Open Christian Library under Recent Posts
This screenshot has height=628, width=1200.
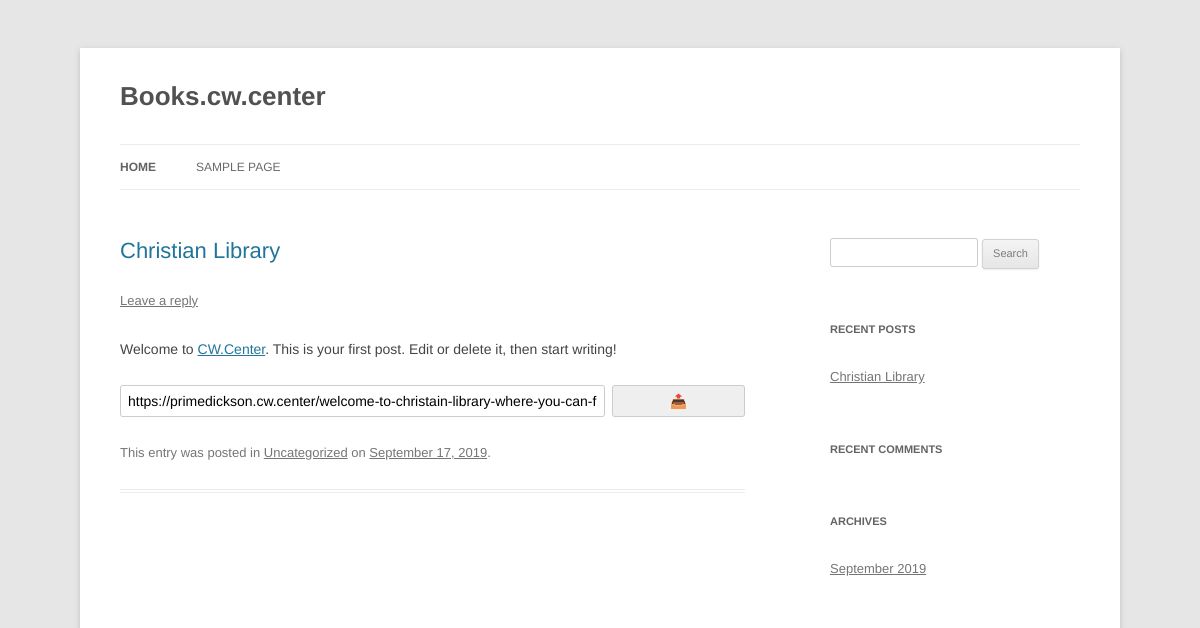pos(877,377)
